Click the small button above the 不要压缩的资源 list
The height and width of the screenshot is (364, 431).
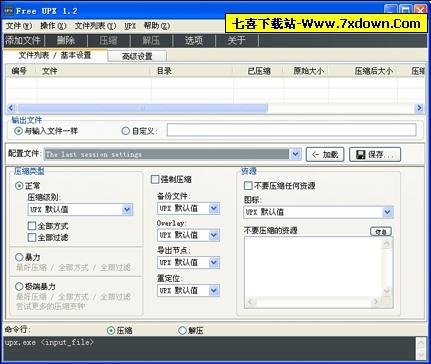click(x=381, y=231)
